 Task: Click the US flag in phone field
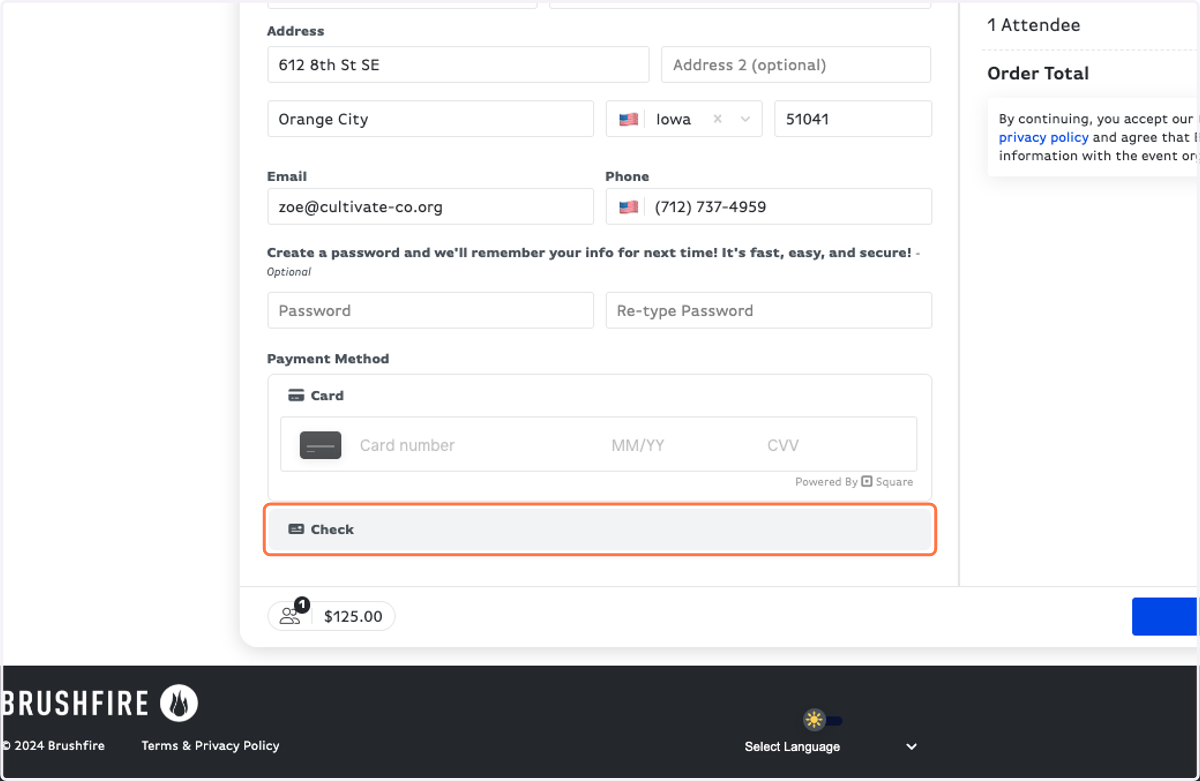pos(628,207)
